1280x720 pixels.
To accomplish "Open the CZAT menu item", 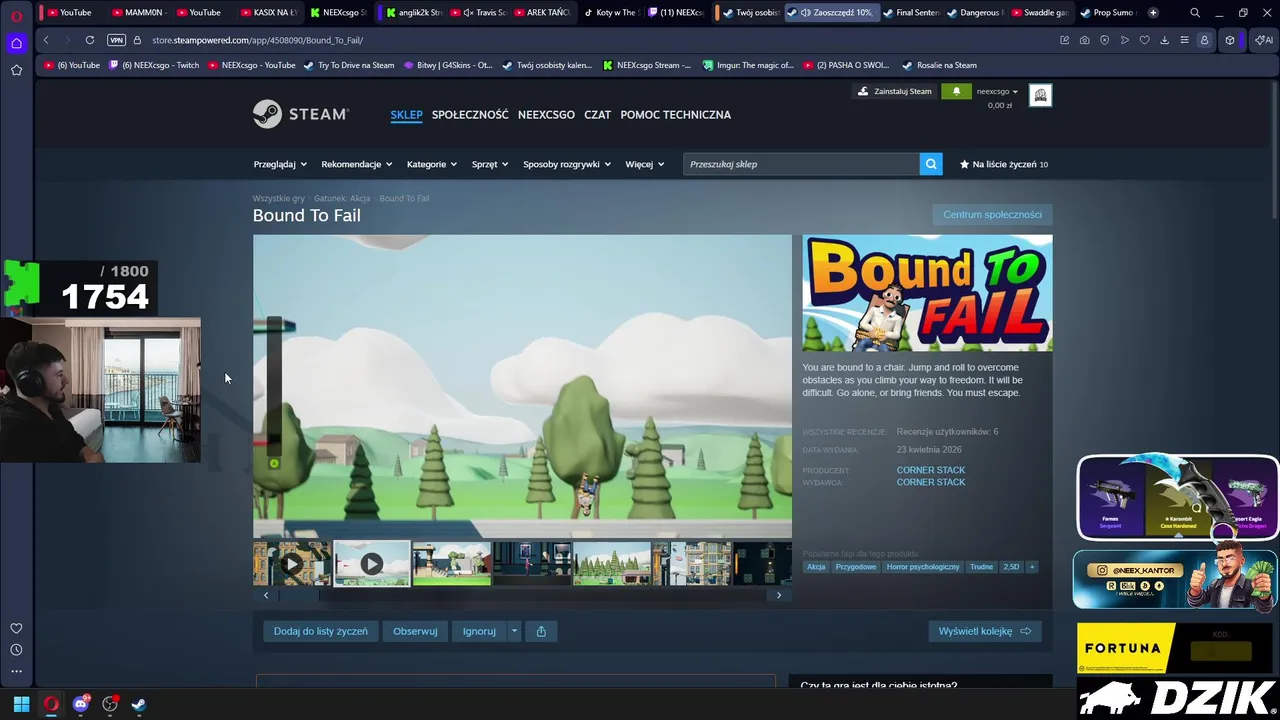I will pyautogui.click(x=597, y=115).
